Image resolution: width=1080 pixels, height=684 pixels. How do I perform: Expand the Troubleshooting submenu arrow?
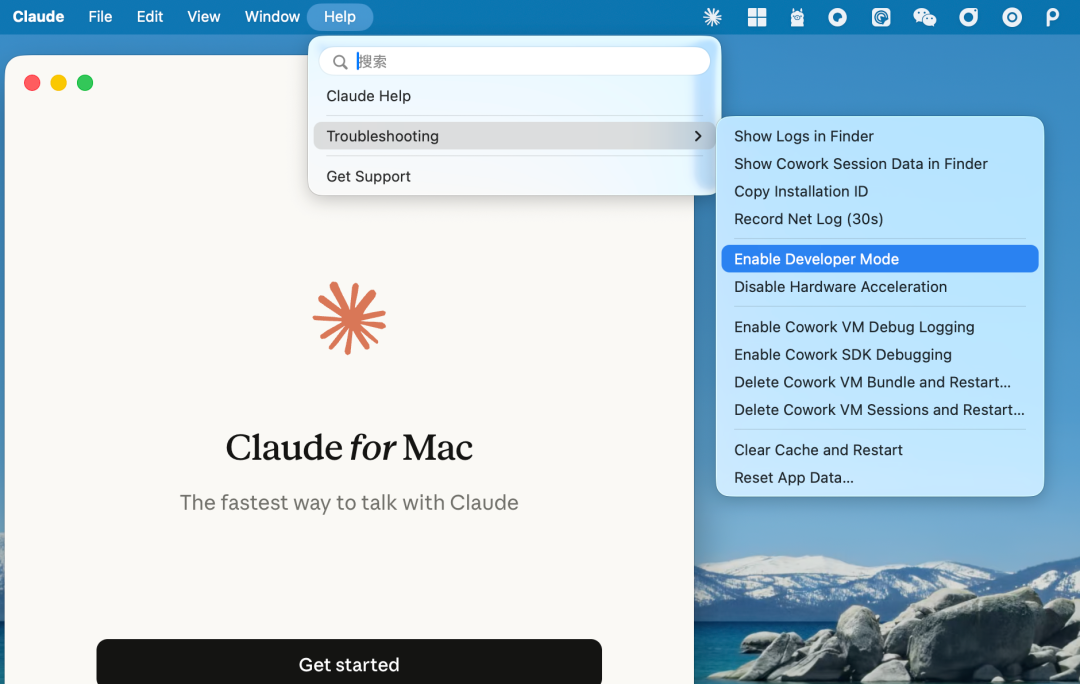[698, 136]
